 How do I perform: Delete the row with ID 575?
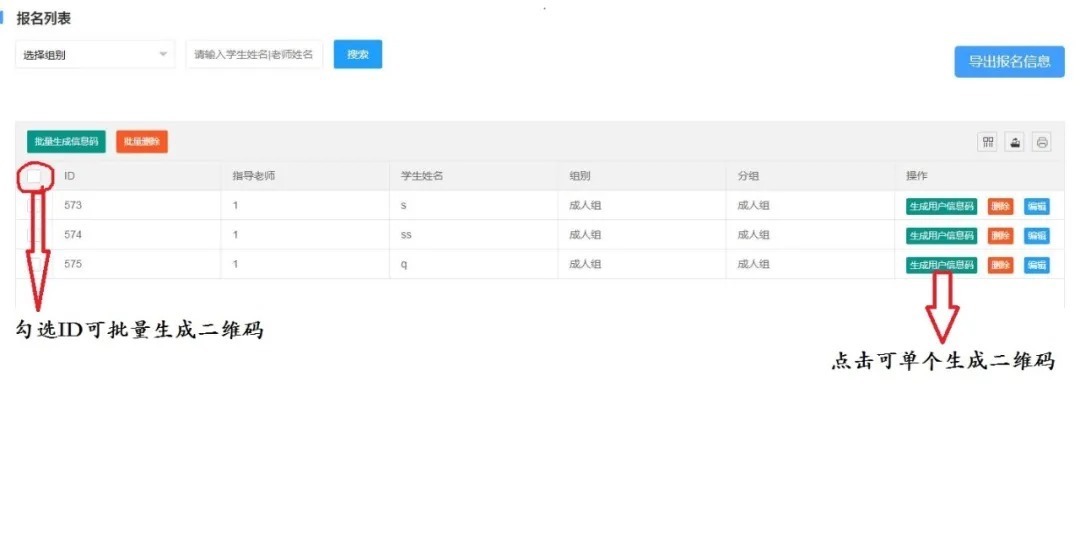1000,265
